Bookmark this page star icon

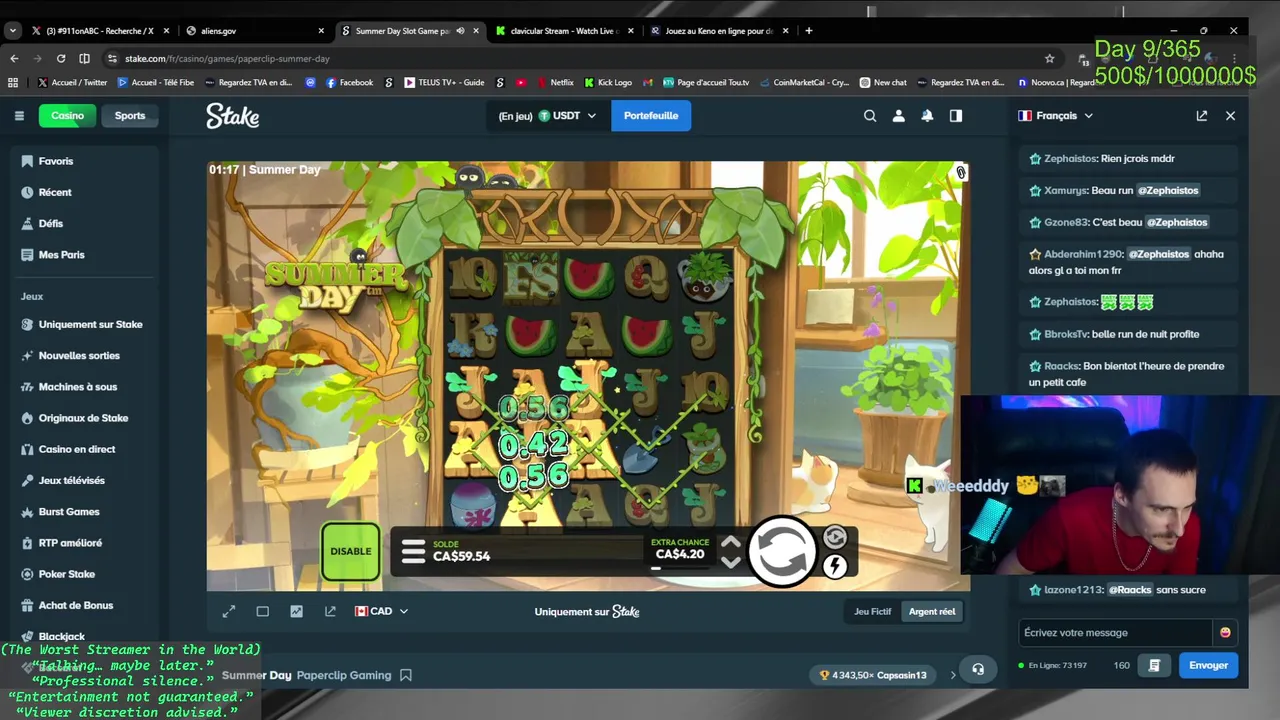(x=1049, y=59)
